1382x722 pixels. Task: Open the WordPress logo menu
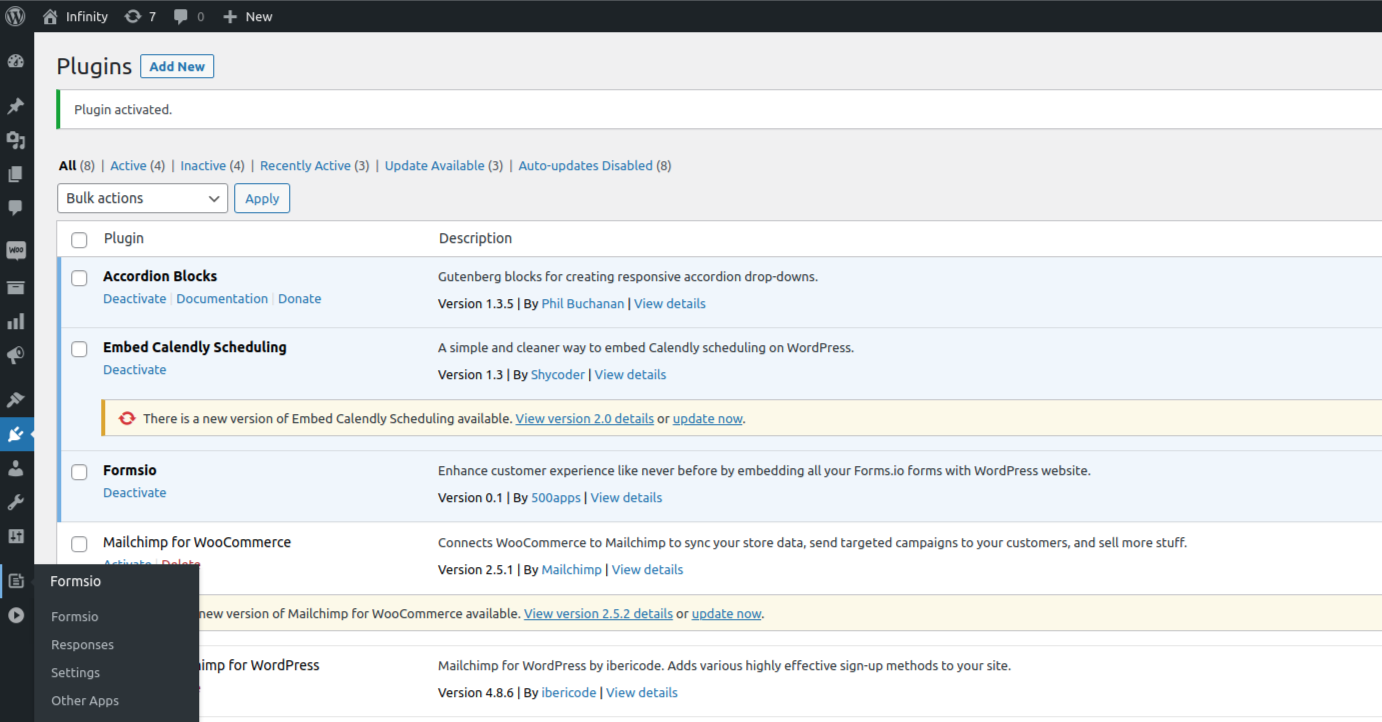[16, 16]
